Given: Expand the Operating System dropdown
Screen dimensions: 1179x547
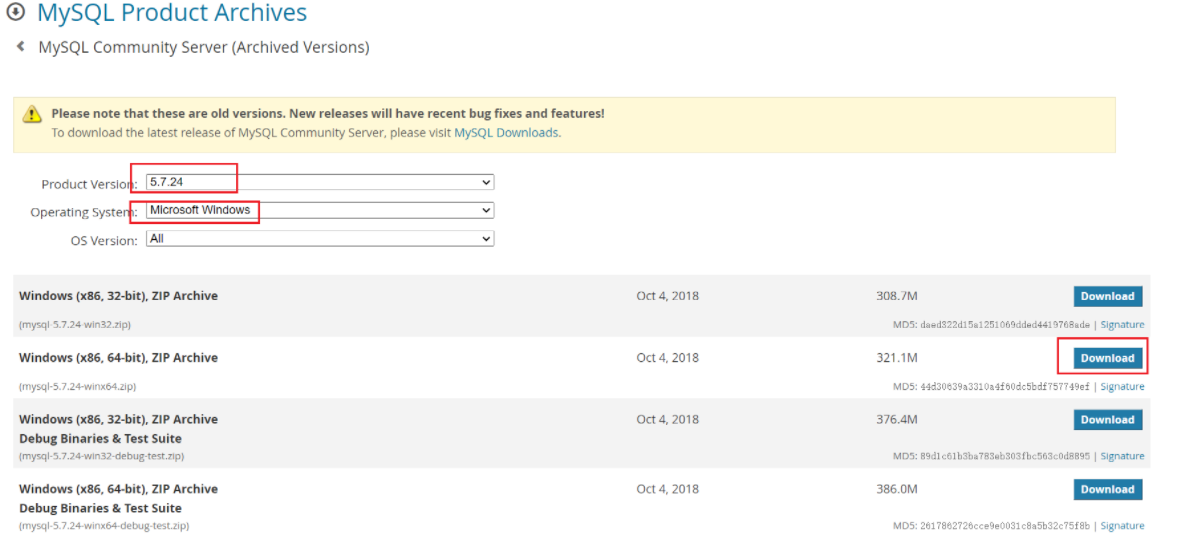Looking at the screenshot, I should point(320,210).
